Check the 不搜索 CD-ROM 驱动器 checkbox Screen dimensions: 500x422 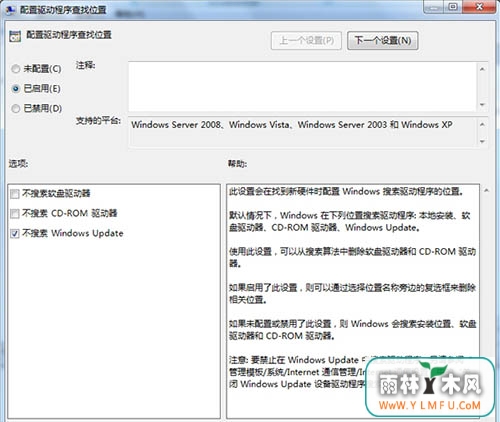pyautogui.click(x=15, y=213)
